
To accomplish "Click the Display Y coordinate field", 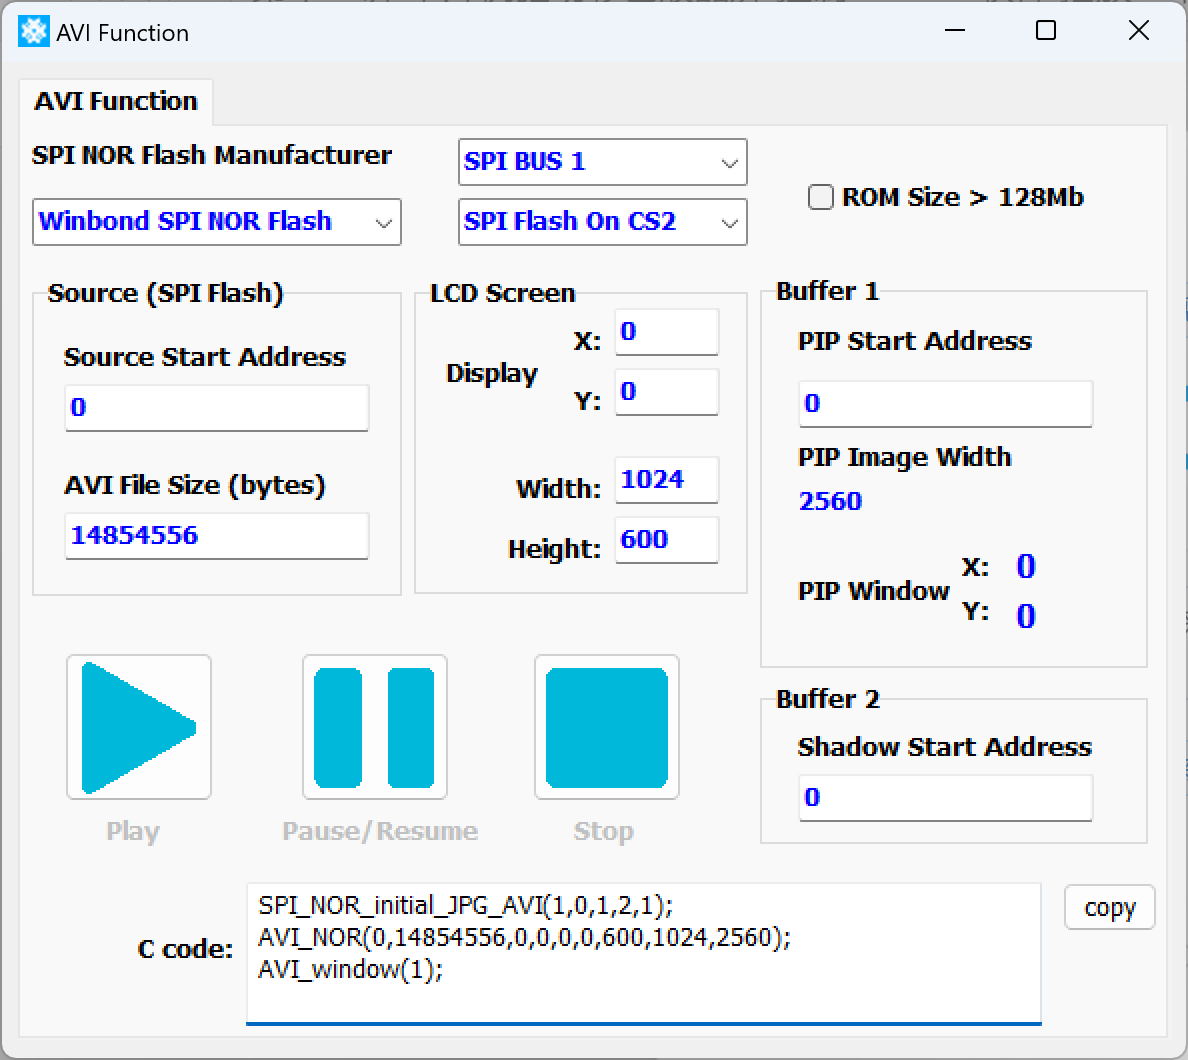I will [666, 392].
